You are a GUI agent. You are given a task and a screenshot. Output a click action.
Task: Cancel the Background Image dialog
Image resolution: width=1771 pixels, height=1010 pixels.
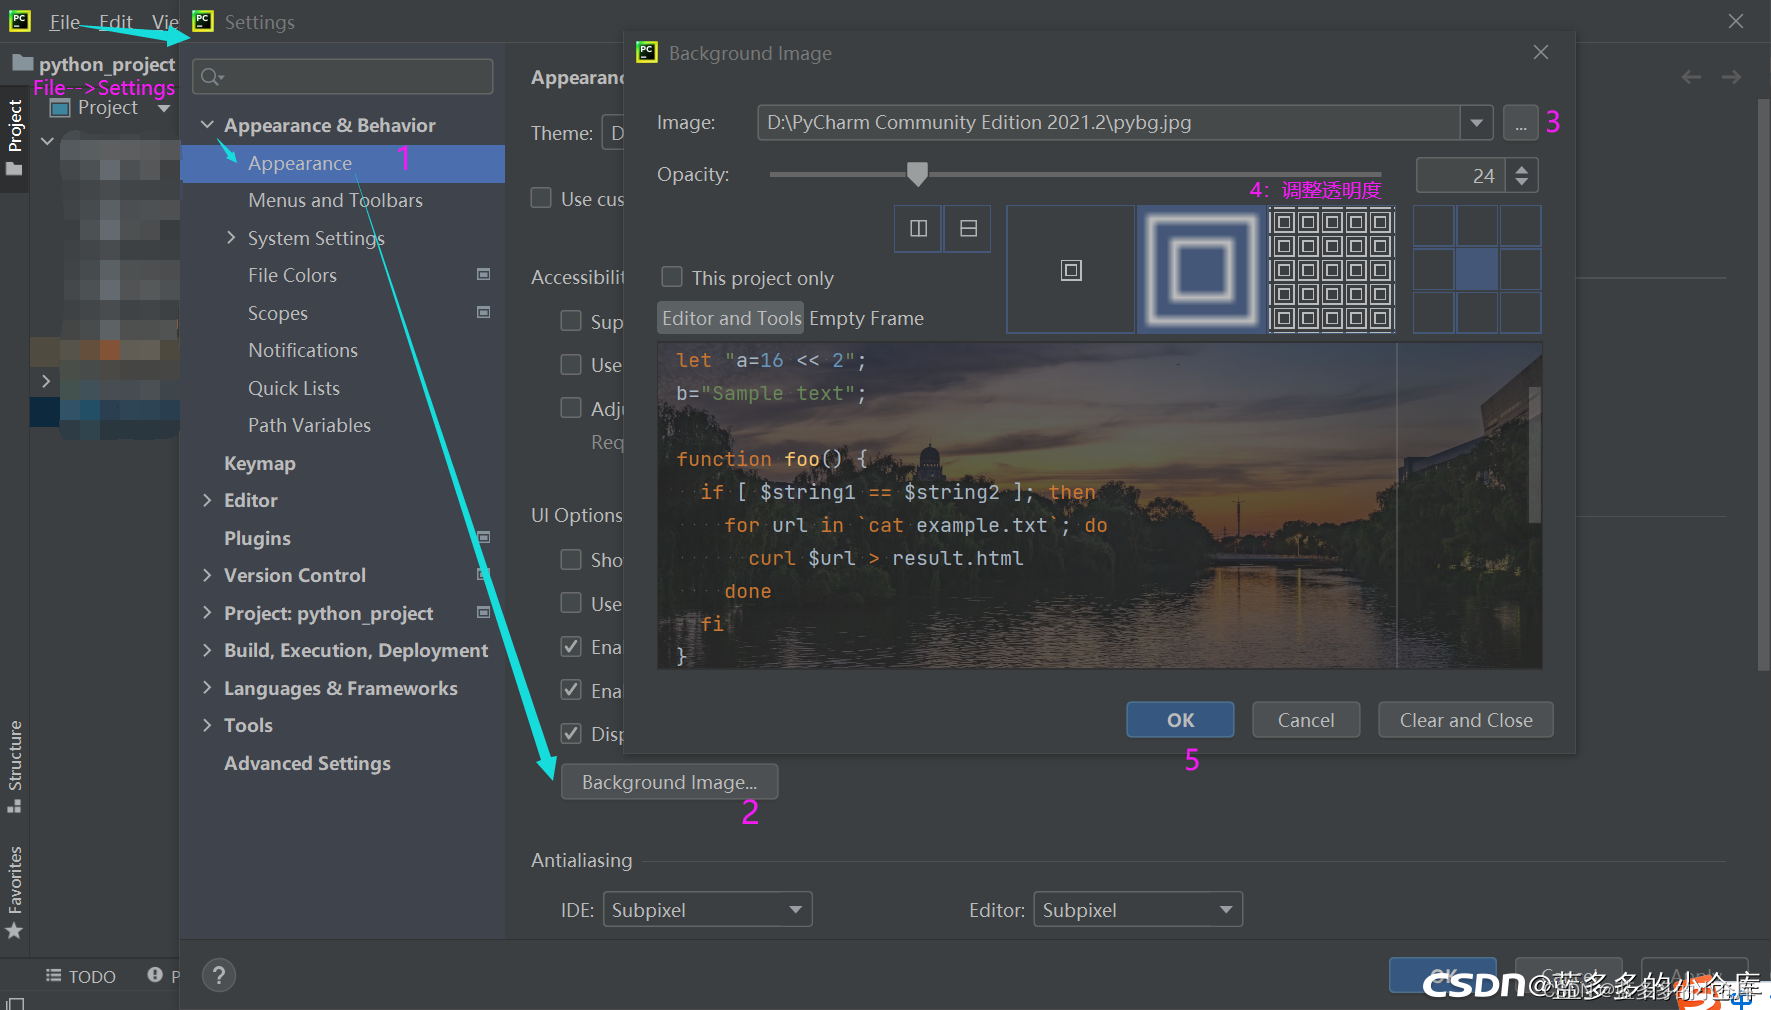click(1306, 720)
